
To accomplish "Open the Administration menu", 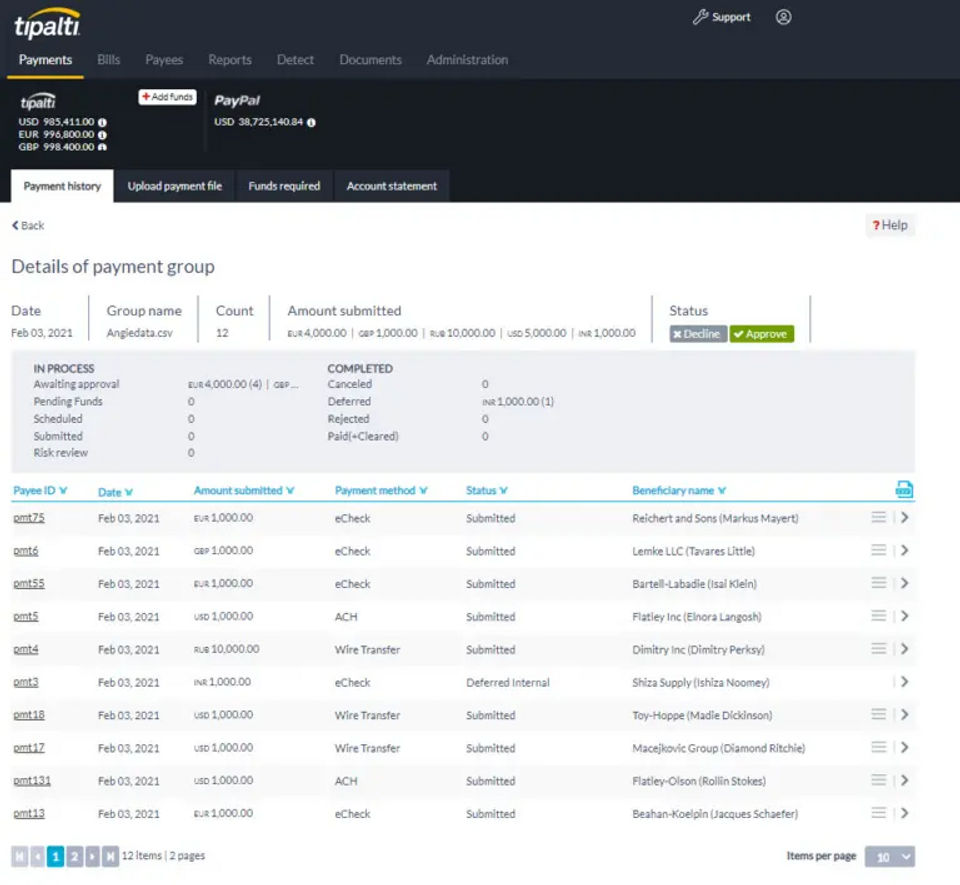I will (x=467, y=60).
